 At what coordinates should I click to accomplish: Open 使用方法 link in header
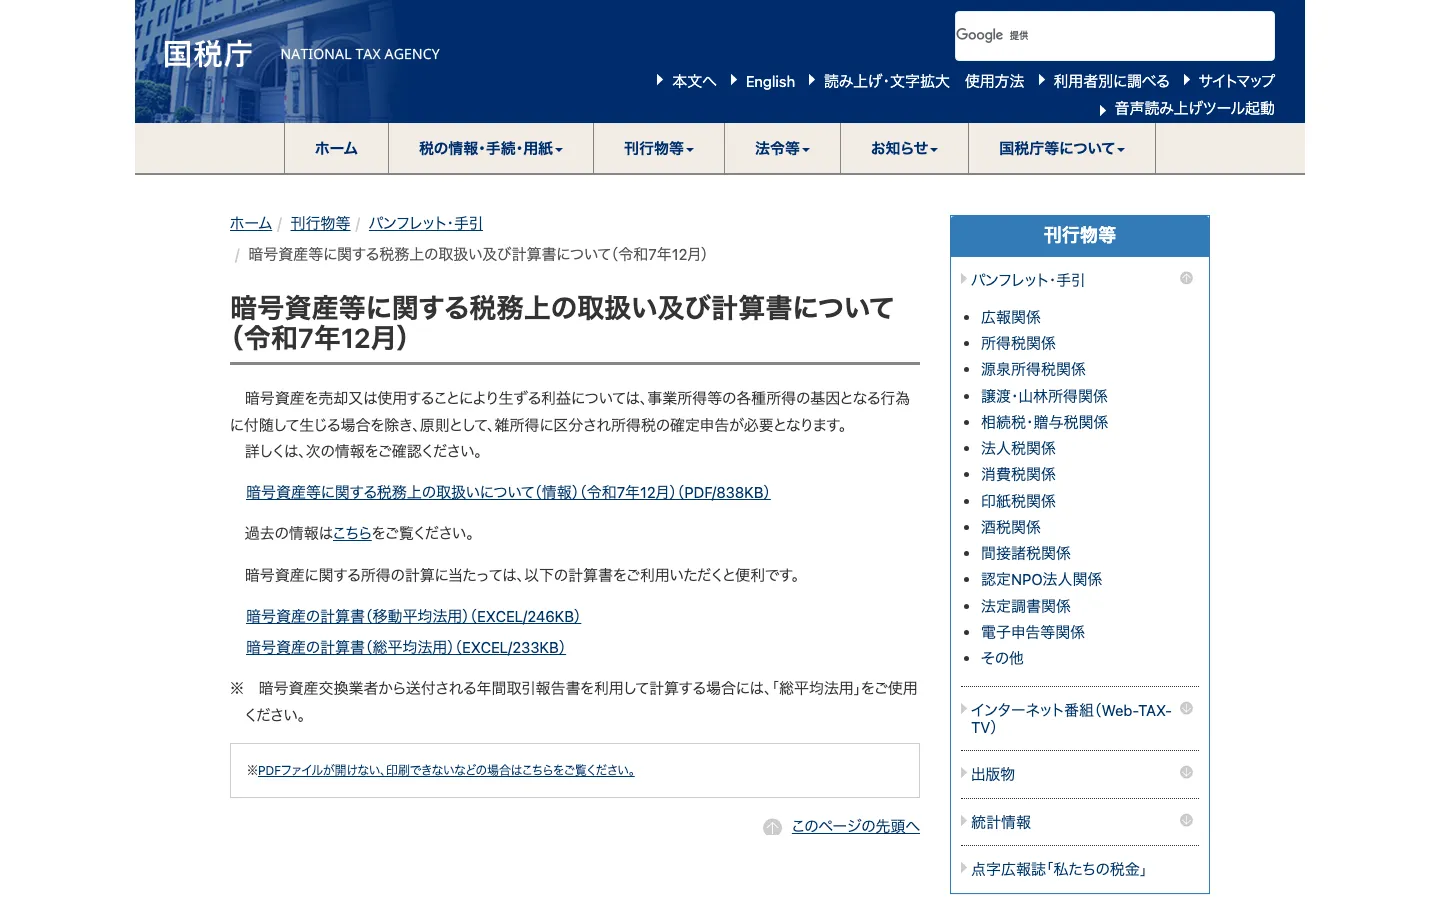(994, 81)
